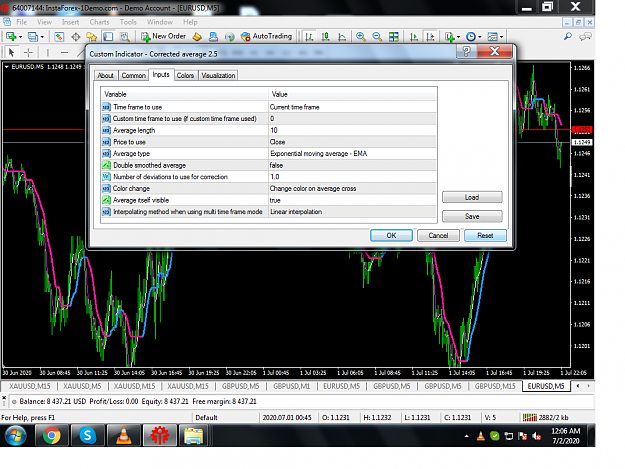Image resolution: width=625 pixels, height=469 pixels.
Task: Click the Load button
Action: click(472, 197)
